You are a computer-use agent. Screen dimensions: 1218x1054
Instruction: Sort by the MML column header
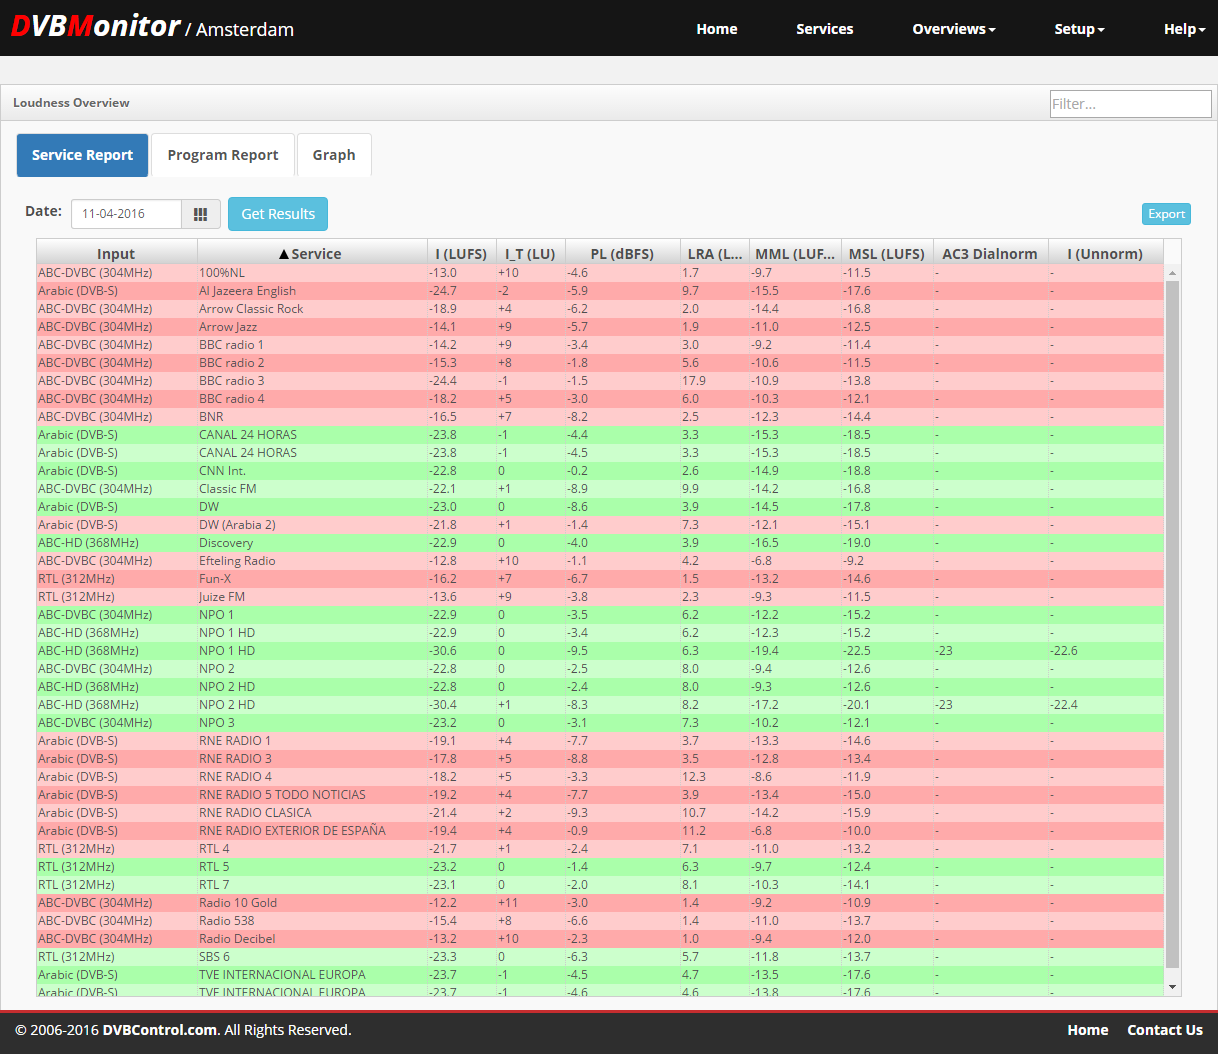point(795,254)
